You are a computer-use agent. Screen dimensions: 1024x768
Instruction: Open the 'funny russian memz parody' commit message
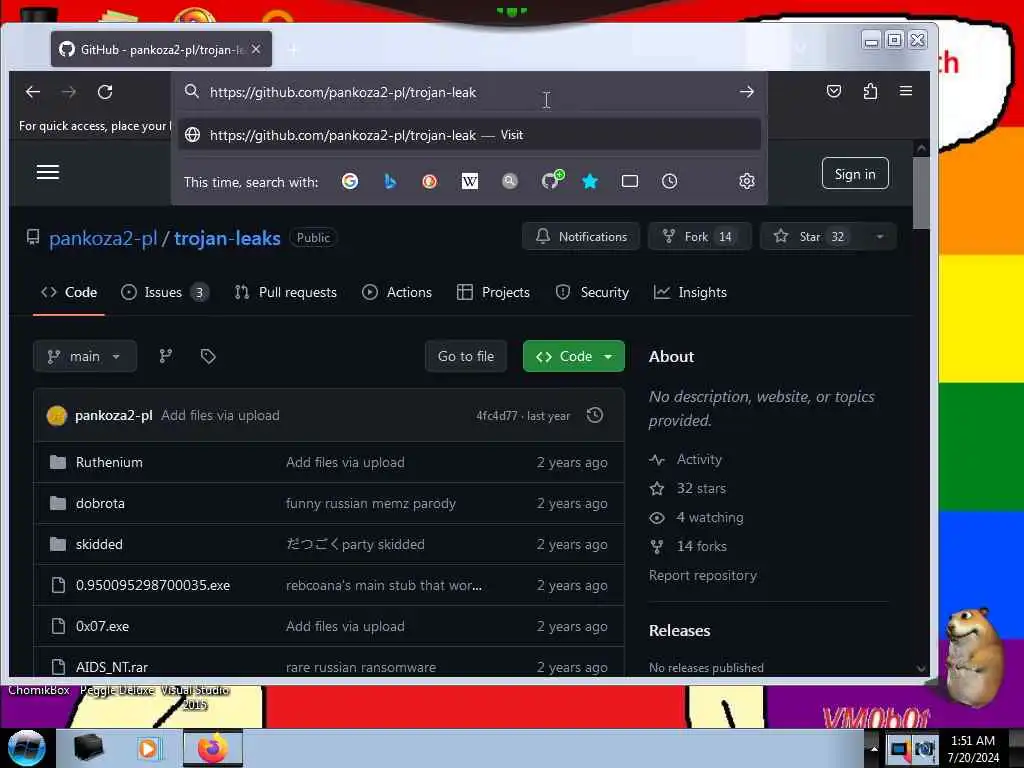pyautogui.click(x=370, y=504)
